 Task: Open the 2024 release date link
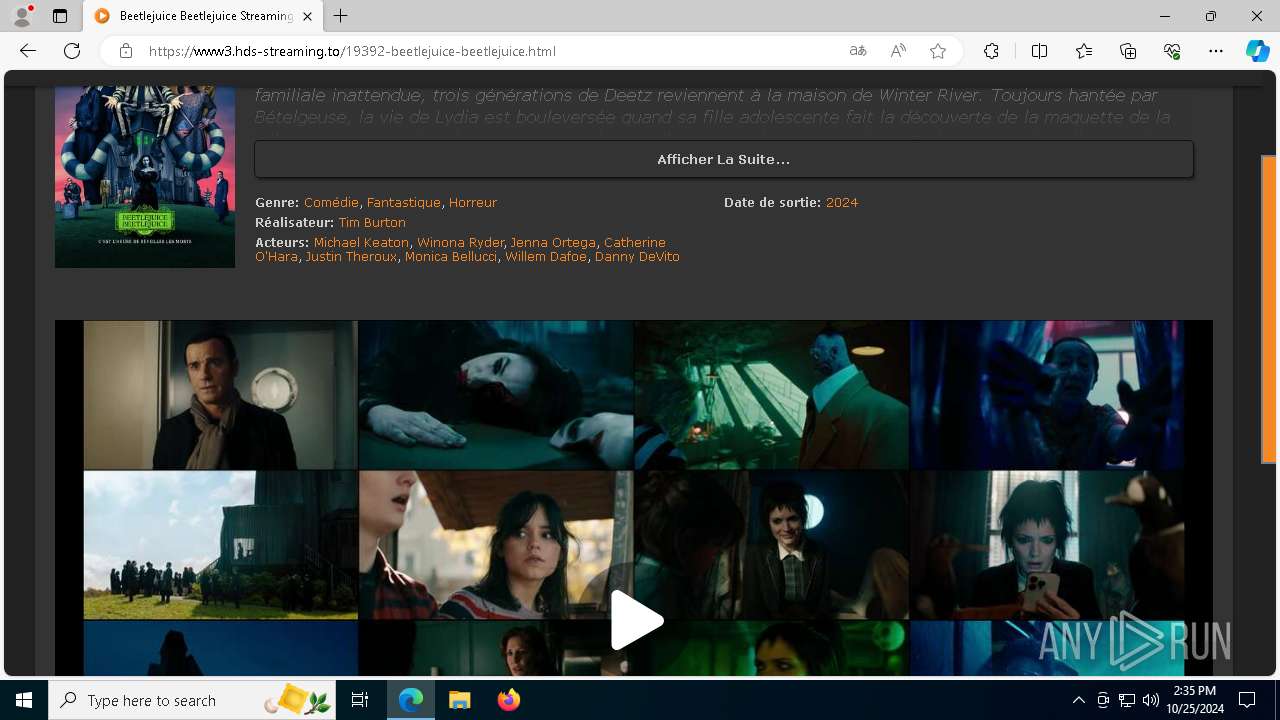842,202
